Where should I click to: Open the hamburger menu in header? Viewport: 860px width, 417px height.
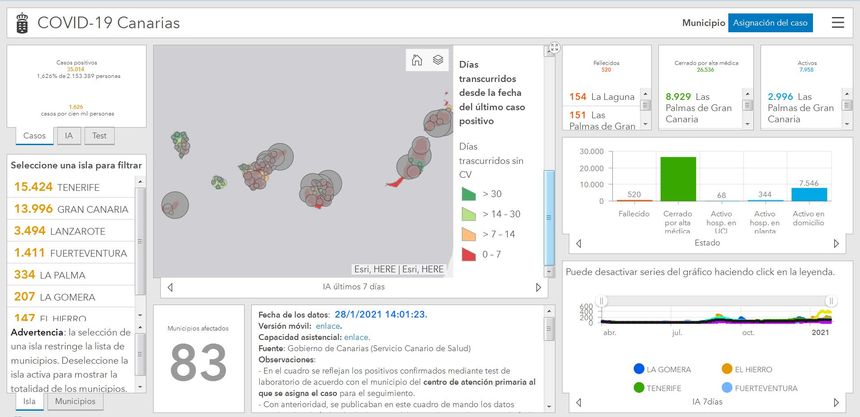tap(837, 22)
